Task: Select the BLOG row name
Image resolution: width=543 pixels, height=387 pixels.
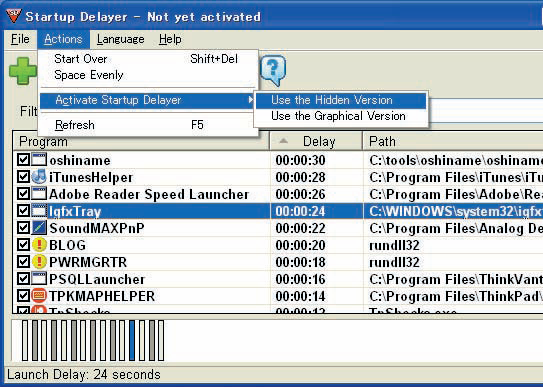Action: 68,245
